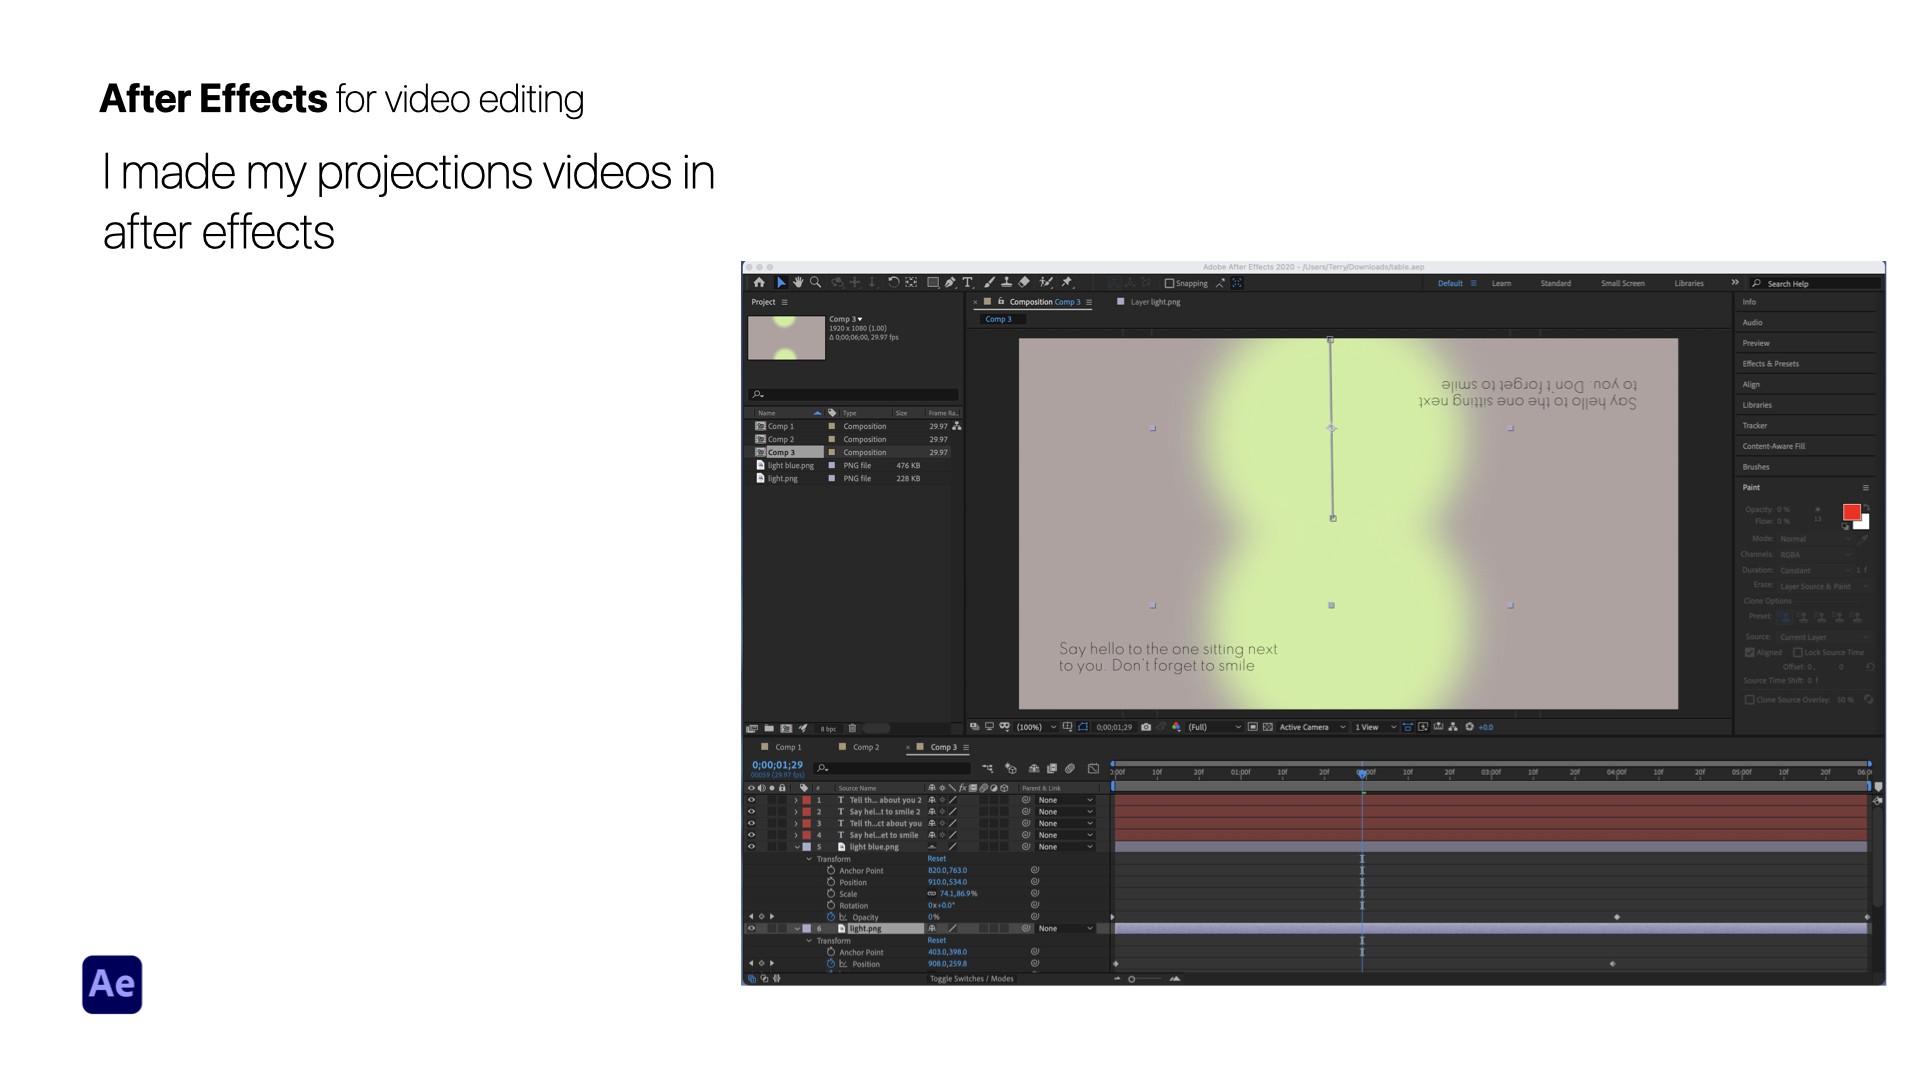Viewport: 1920px width, 1080px height.
Task: Delete item with project trash icon
Action: 852,728
